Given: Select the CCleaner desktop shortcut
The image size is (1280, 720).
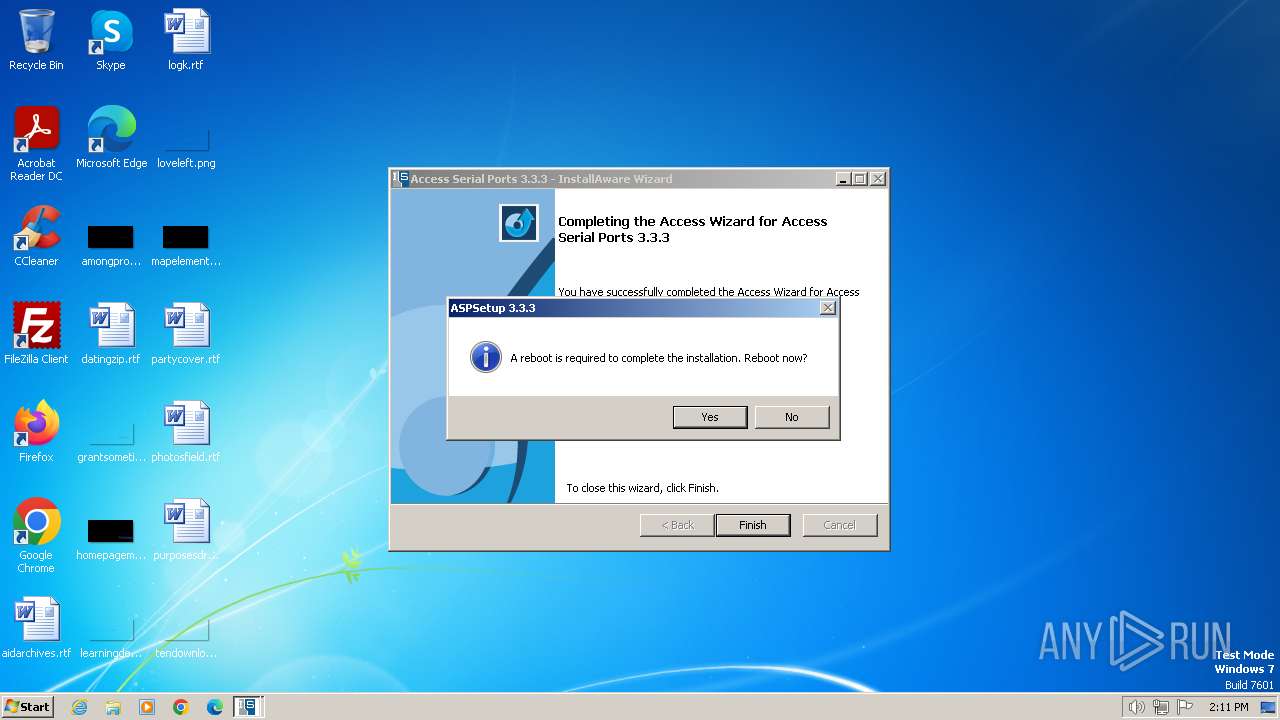Looking at the screenshot, I should coord(36,236).
